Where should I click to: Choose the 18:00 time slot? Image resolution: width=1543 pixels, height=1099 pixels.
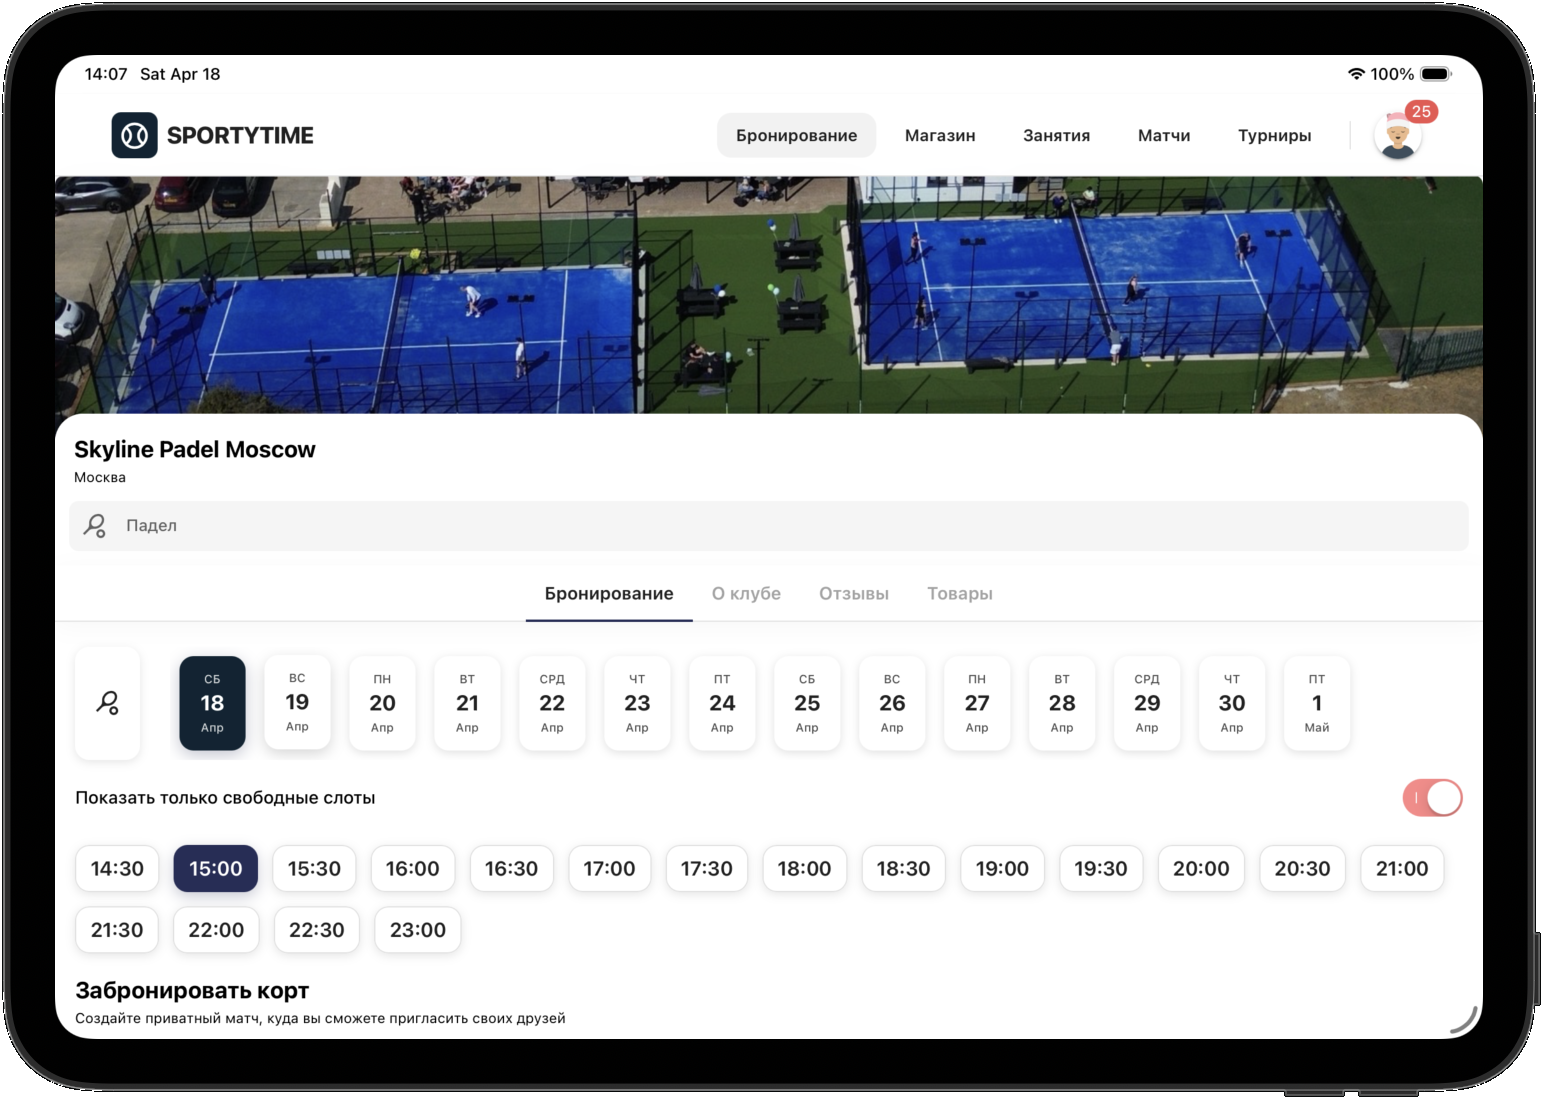pyautogui.click(x=804, y=868)
